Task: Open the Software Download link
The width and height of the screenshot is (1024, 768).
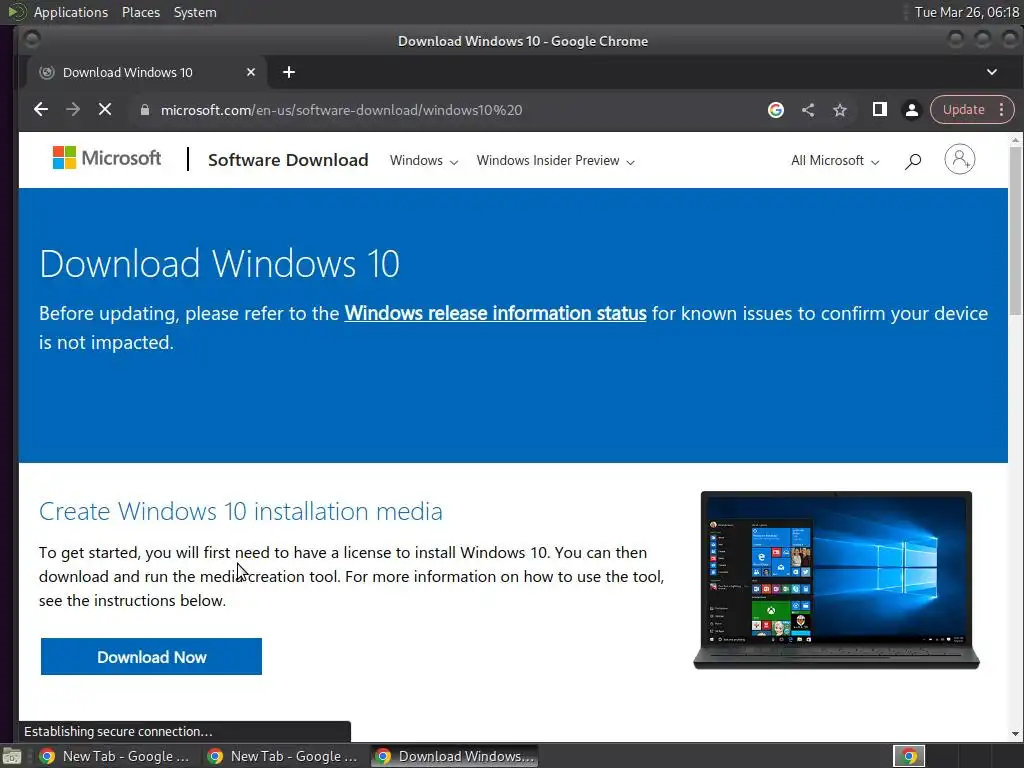Action: [x=288, y=160]
